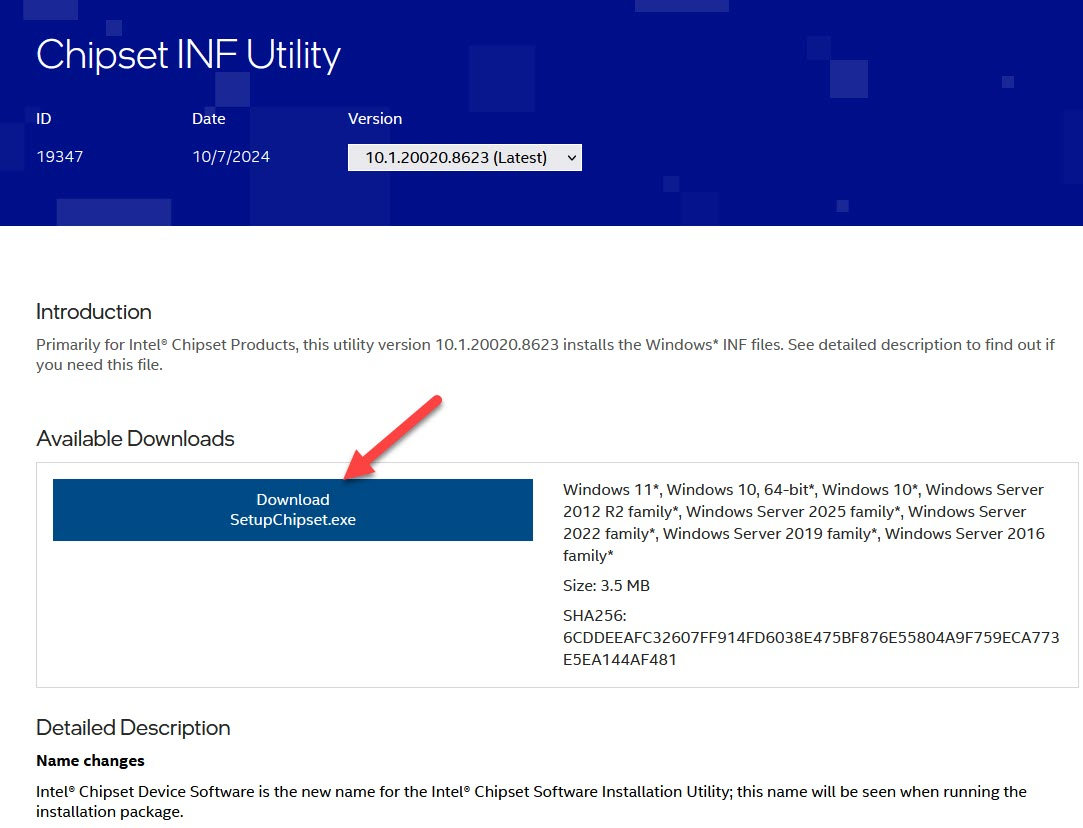This screenshot has height=828, width=1083.
Task: Click the ID column label
Action: (44, 118)
